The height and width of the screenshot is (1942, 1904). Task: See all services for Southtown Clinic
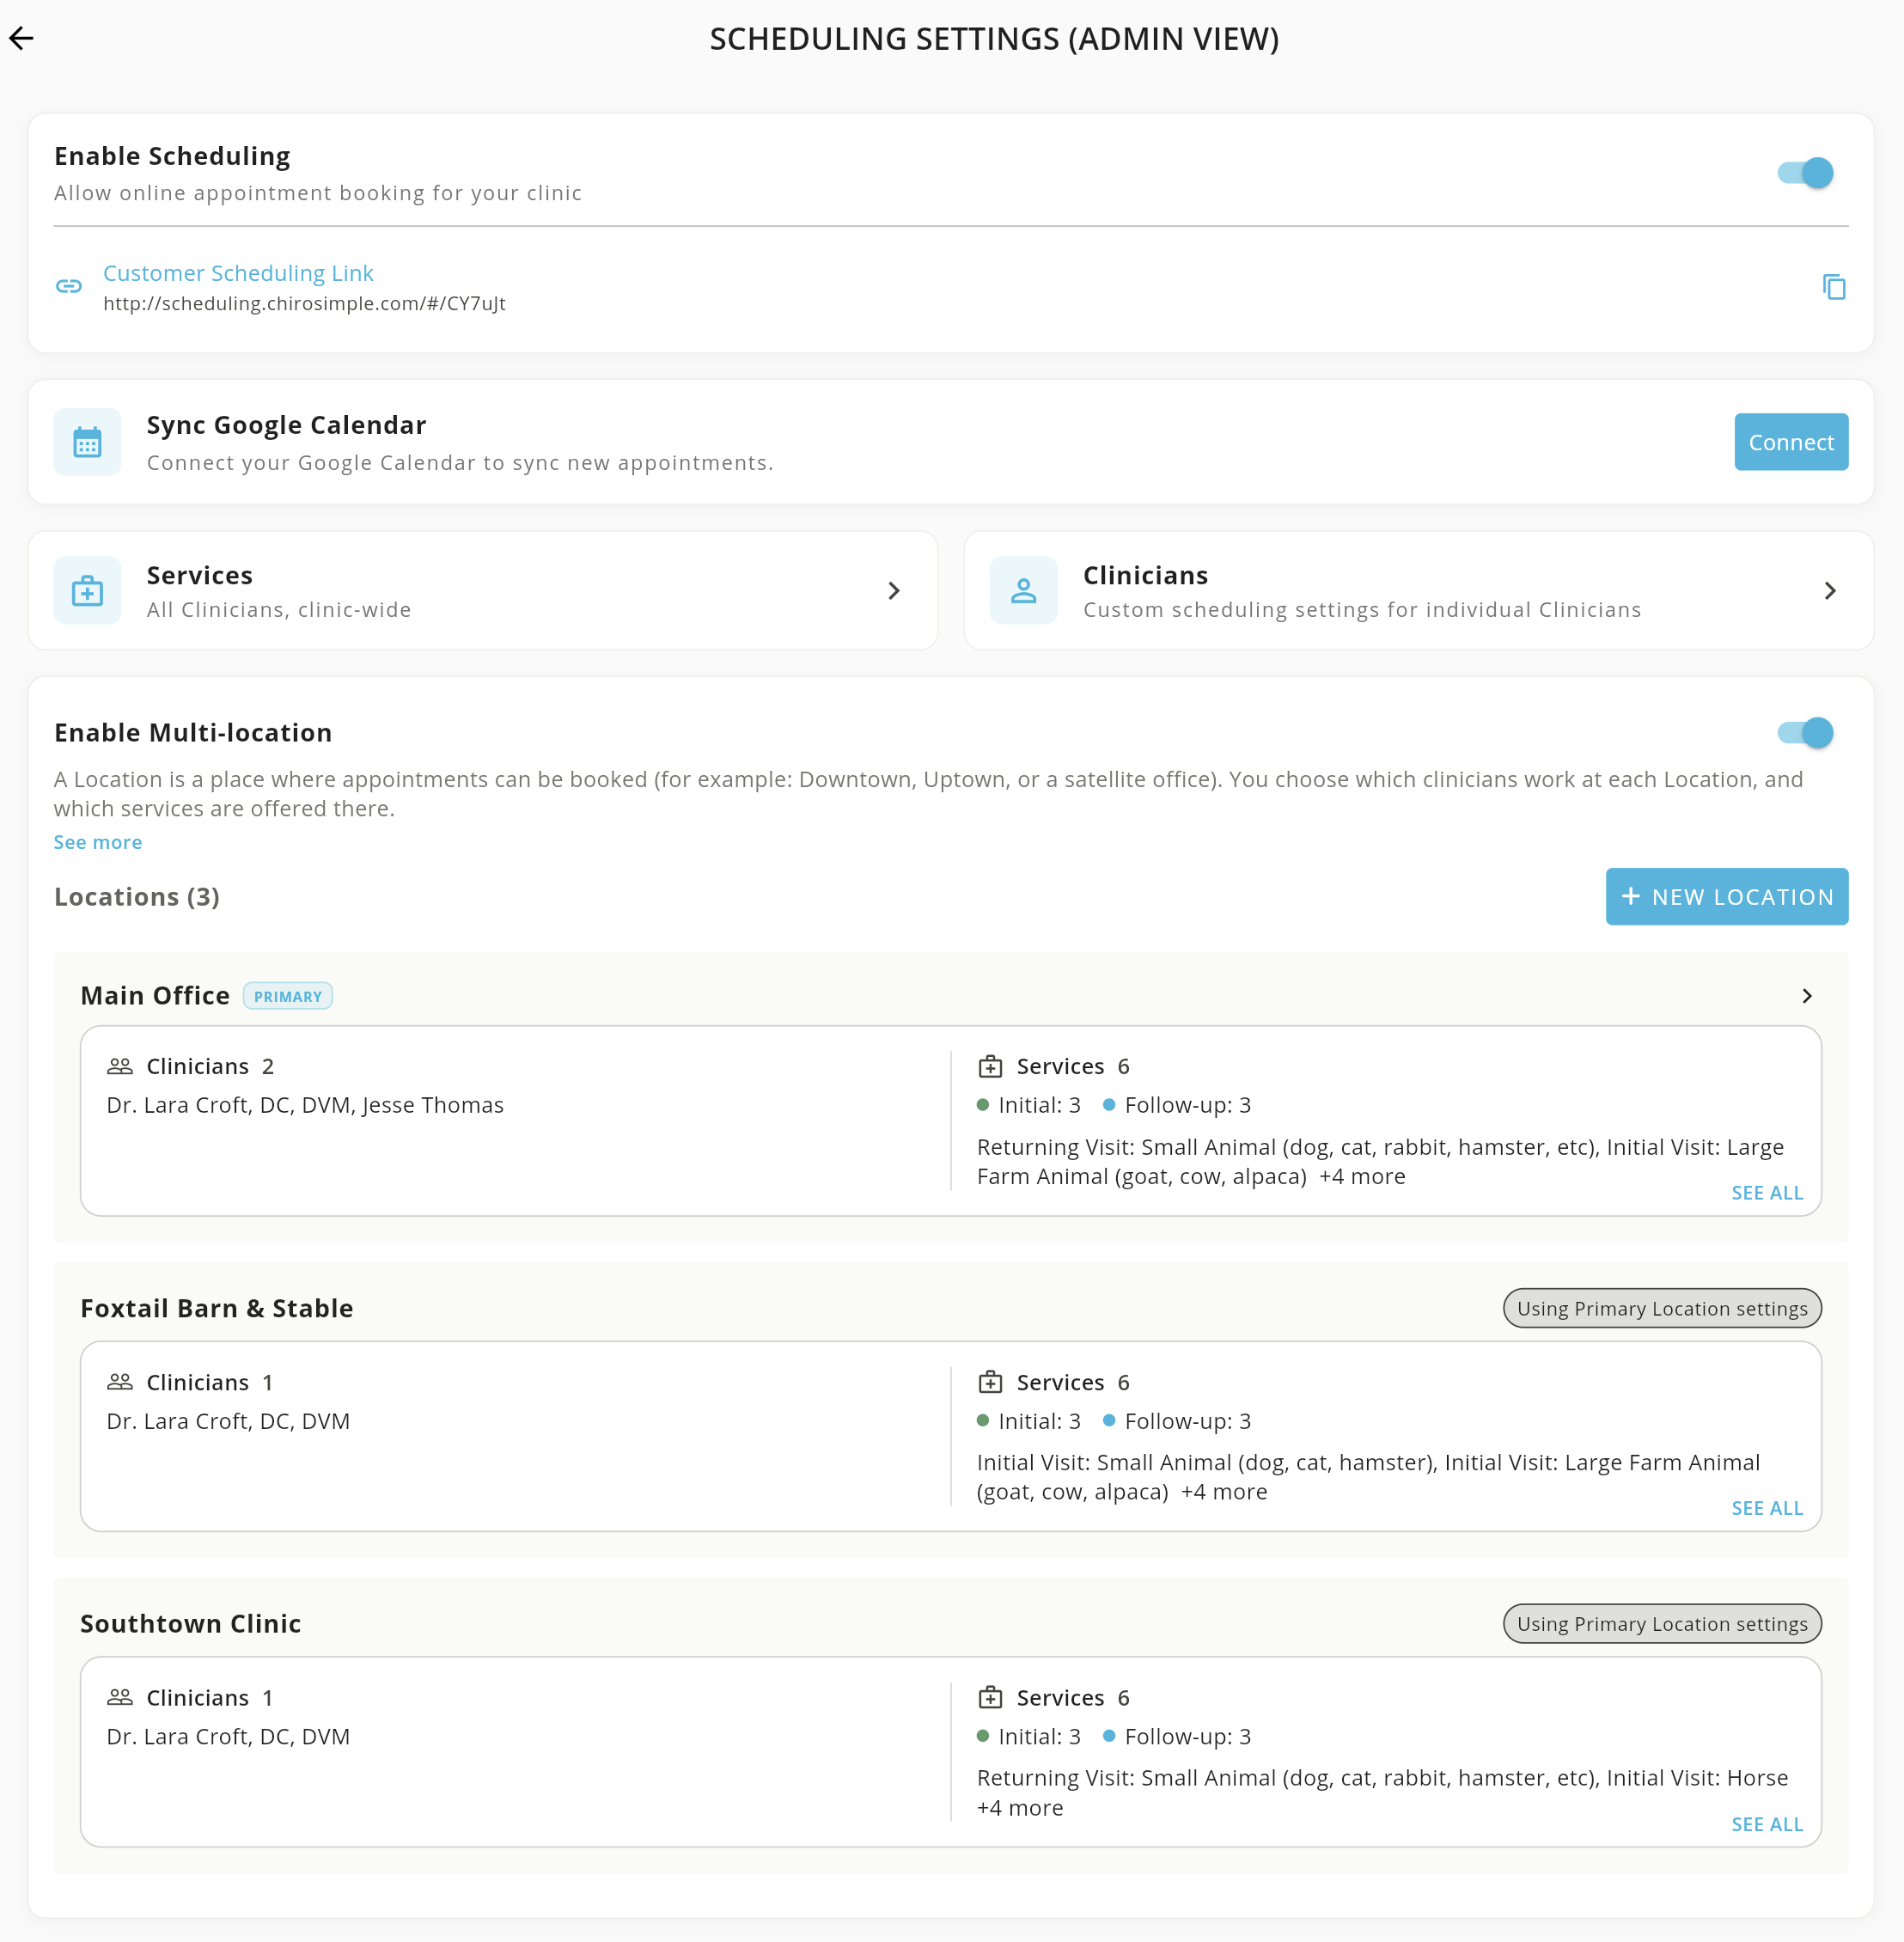[x=1766, y=1824]
